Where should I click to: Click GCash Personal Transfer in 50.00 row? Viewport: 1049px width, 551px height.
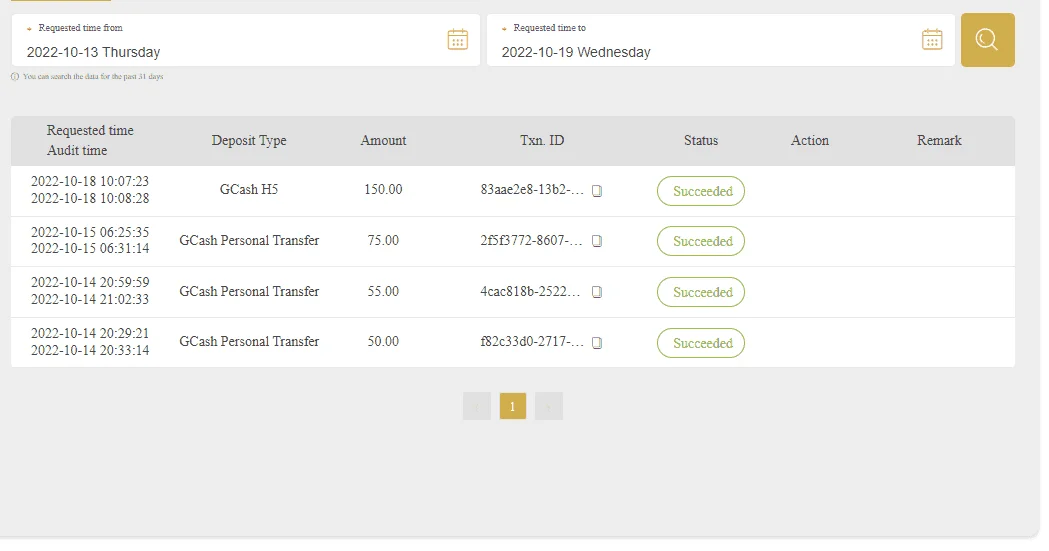click(249, 341)
